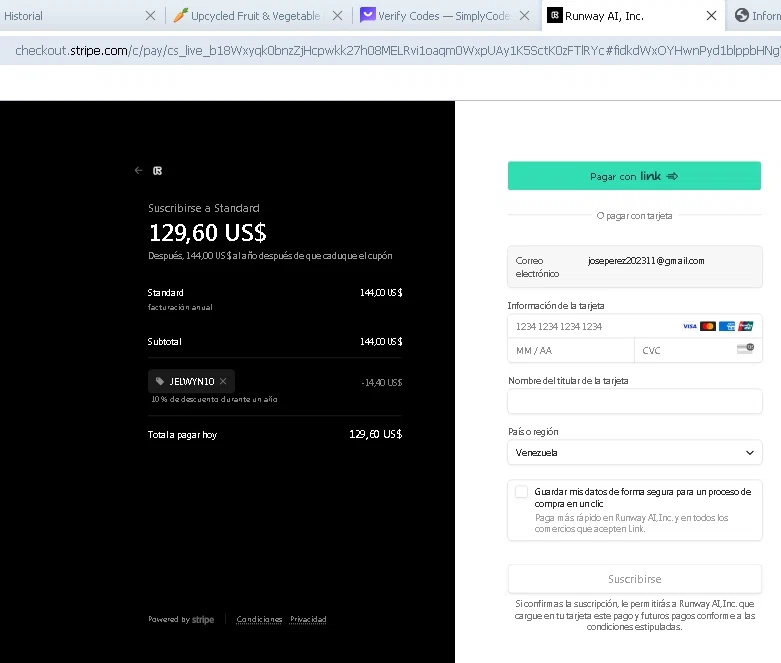Click the Stripe checkout URL address bar
The image size is (781, 663).
click(x=390, y=50)
